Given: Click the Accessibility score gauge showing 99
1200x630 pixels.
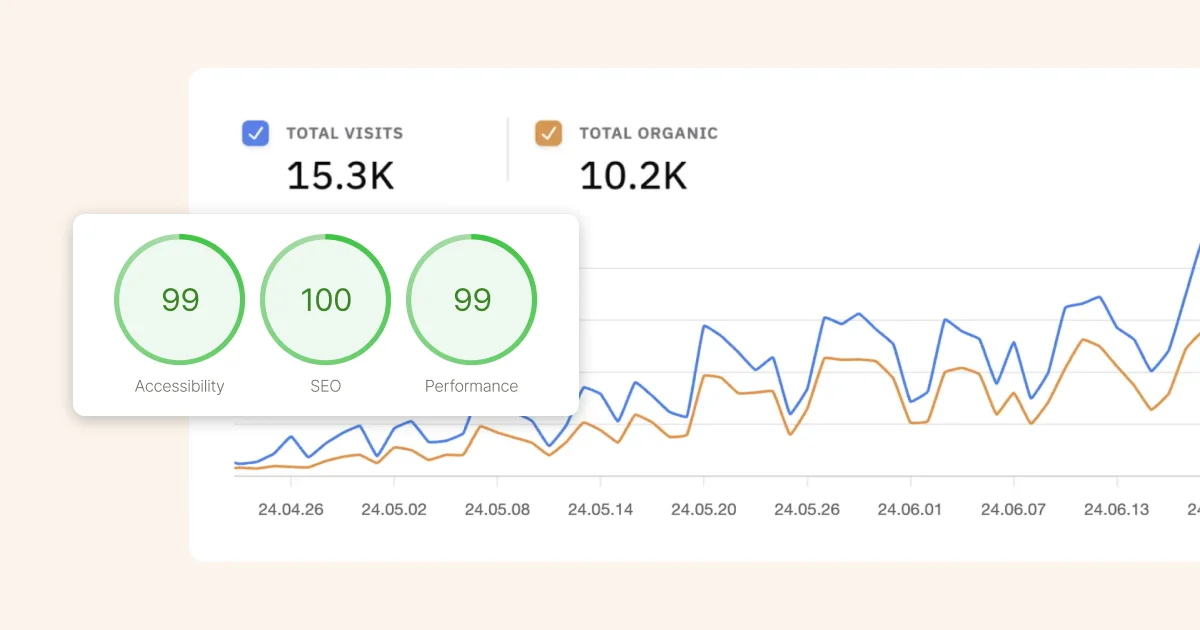Looking at the screenshot, I should point(179,300).
